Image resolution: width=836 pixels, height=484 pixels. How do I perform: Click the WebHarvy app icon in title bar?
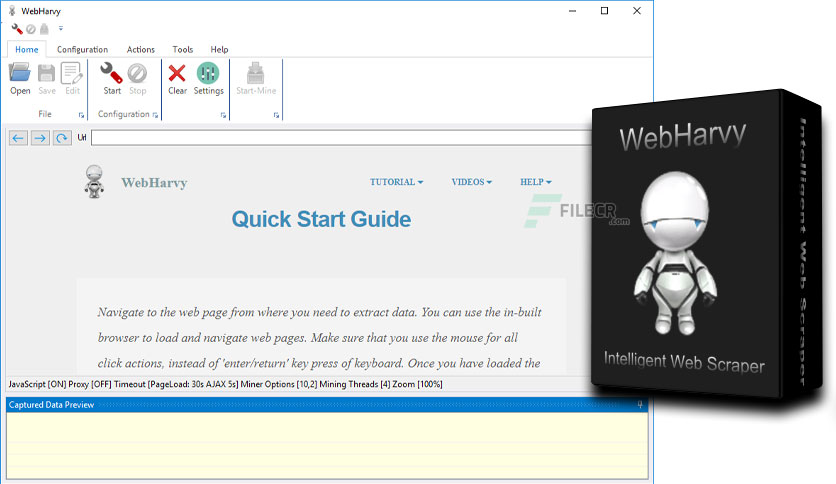(x=12, y=11)
